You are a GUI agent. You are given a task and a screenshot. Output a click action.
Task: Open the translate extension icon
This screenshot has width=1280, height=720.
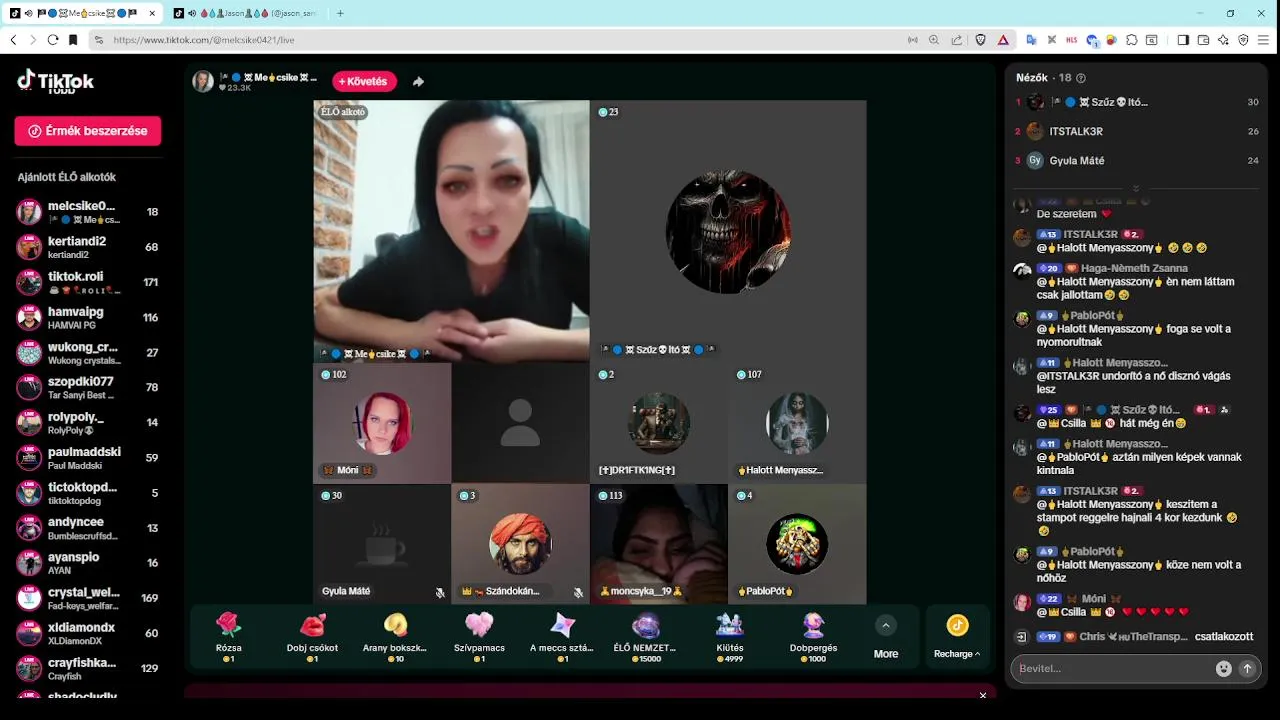[1031, 40]
